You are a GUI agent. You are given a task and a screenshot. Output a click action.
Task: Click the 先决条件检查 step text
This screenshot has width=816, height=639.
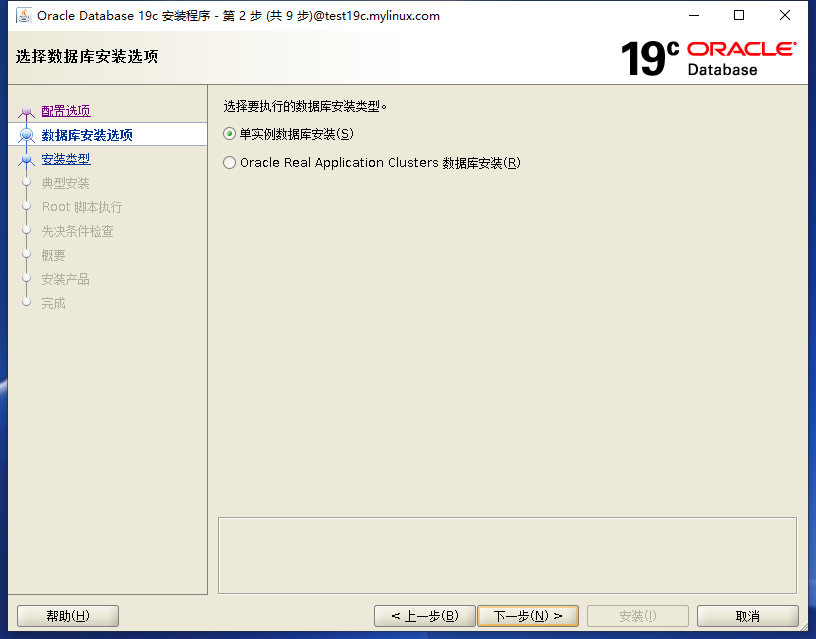click(78, 231)
